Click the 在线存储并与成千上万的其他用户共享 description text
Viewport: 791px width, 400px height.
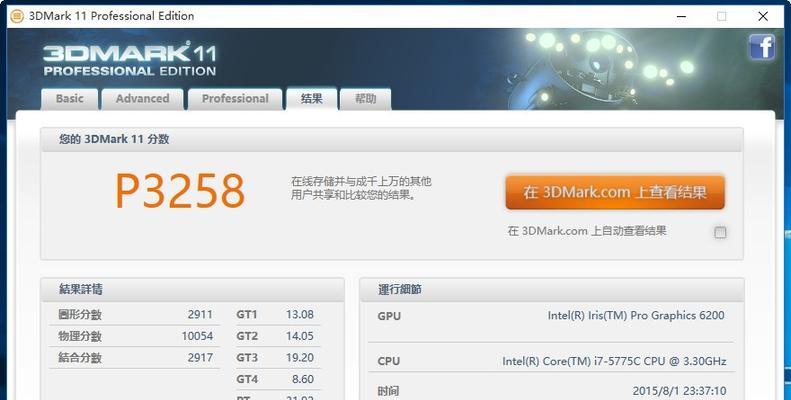tap(361, 188)
